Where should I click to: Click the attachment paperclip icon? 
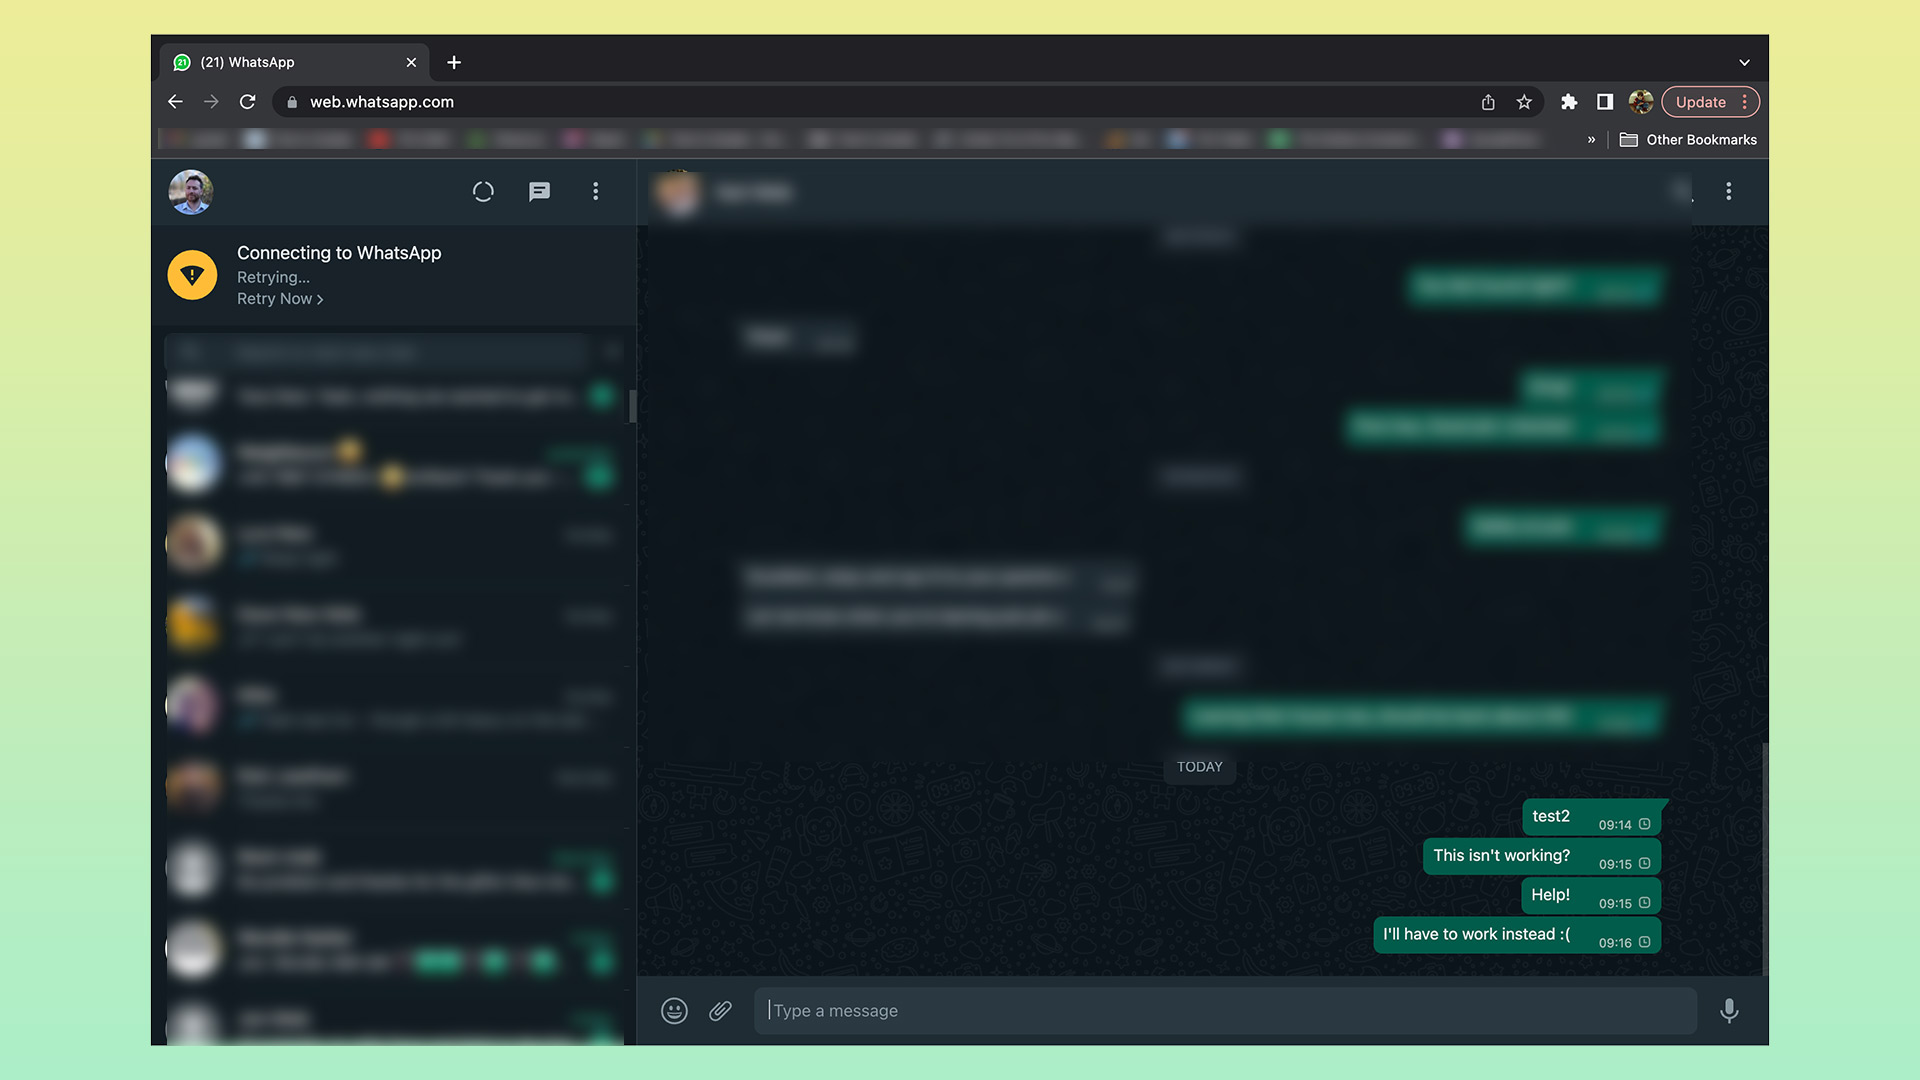click(x=720, y=1010)
